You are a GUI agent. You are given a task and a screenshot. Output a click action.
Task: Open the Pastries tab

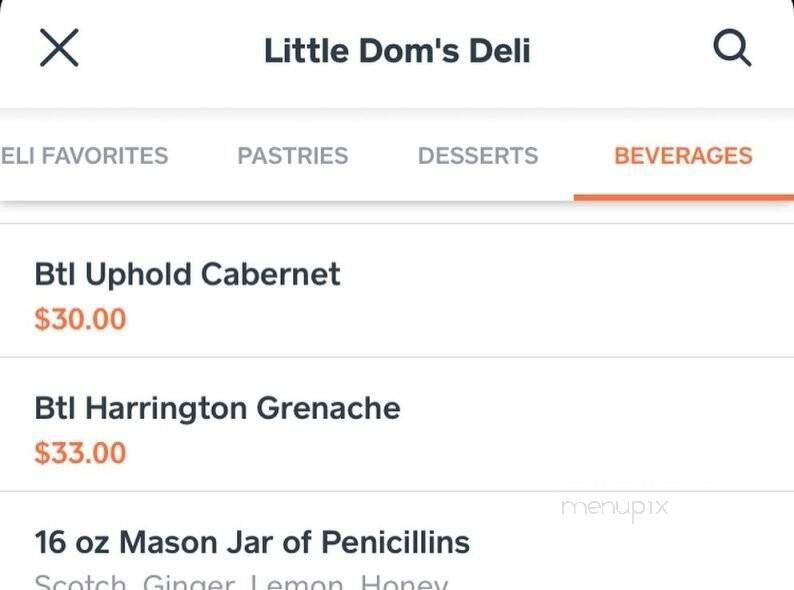[x=292, y=156]
